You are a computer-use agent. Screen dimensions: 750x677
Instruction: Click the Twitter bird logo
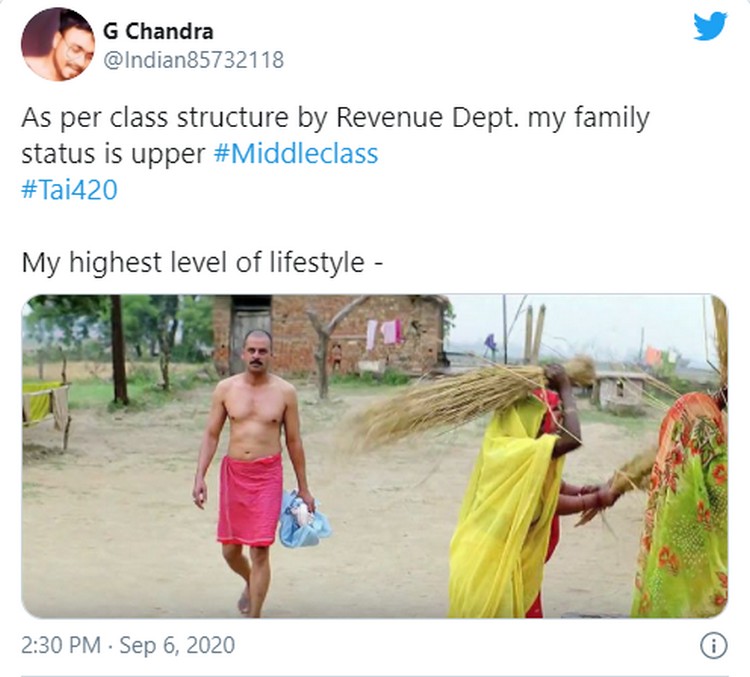point(710,26)
